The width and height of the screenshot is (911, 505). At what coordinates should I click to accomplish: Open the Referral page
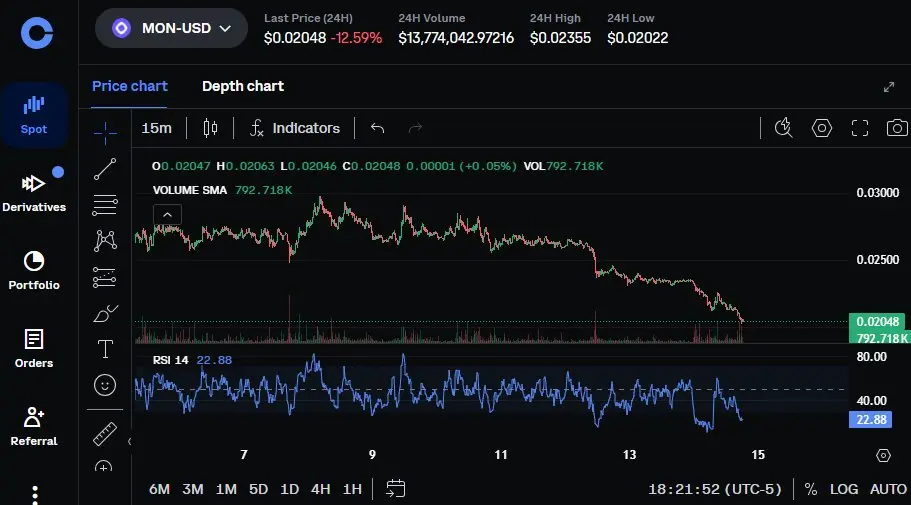pos(34,426)
